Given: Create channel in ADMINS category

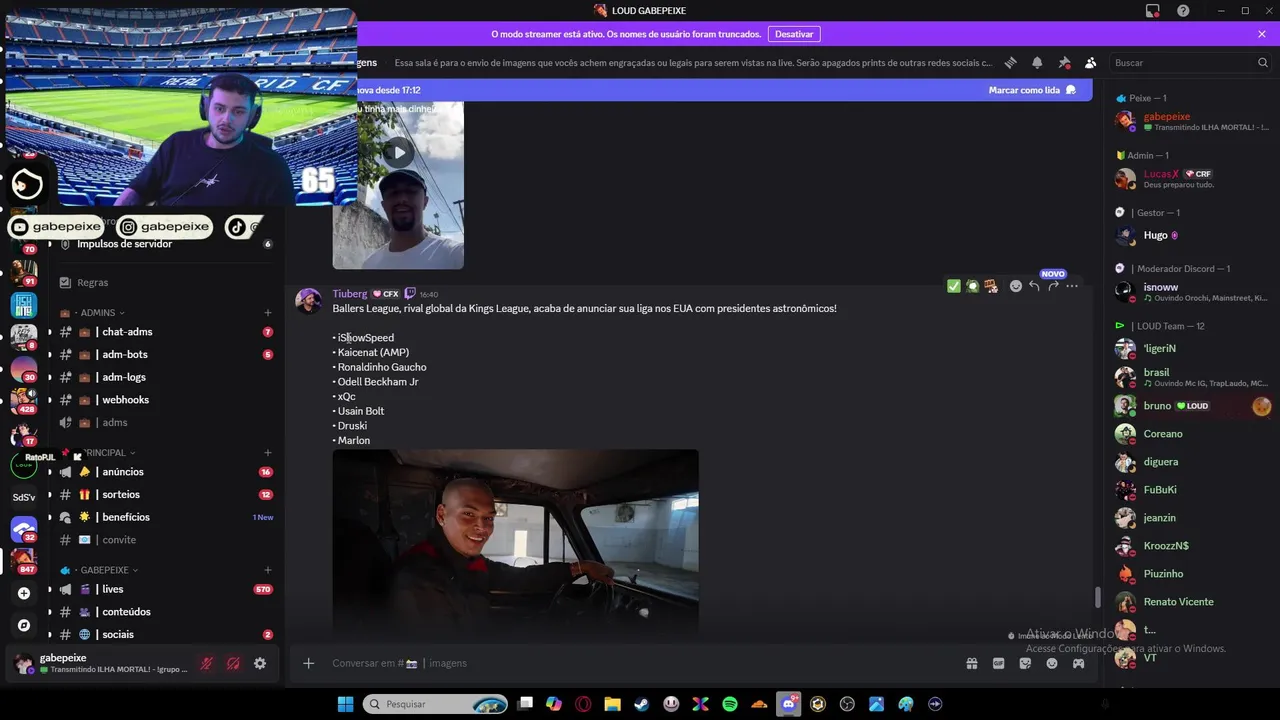Looking at the screenshot, I should pos(267,313).
